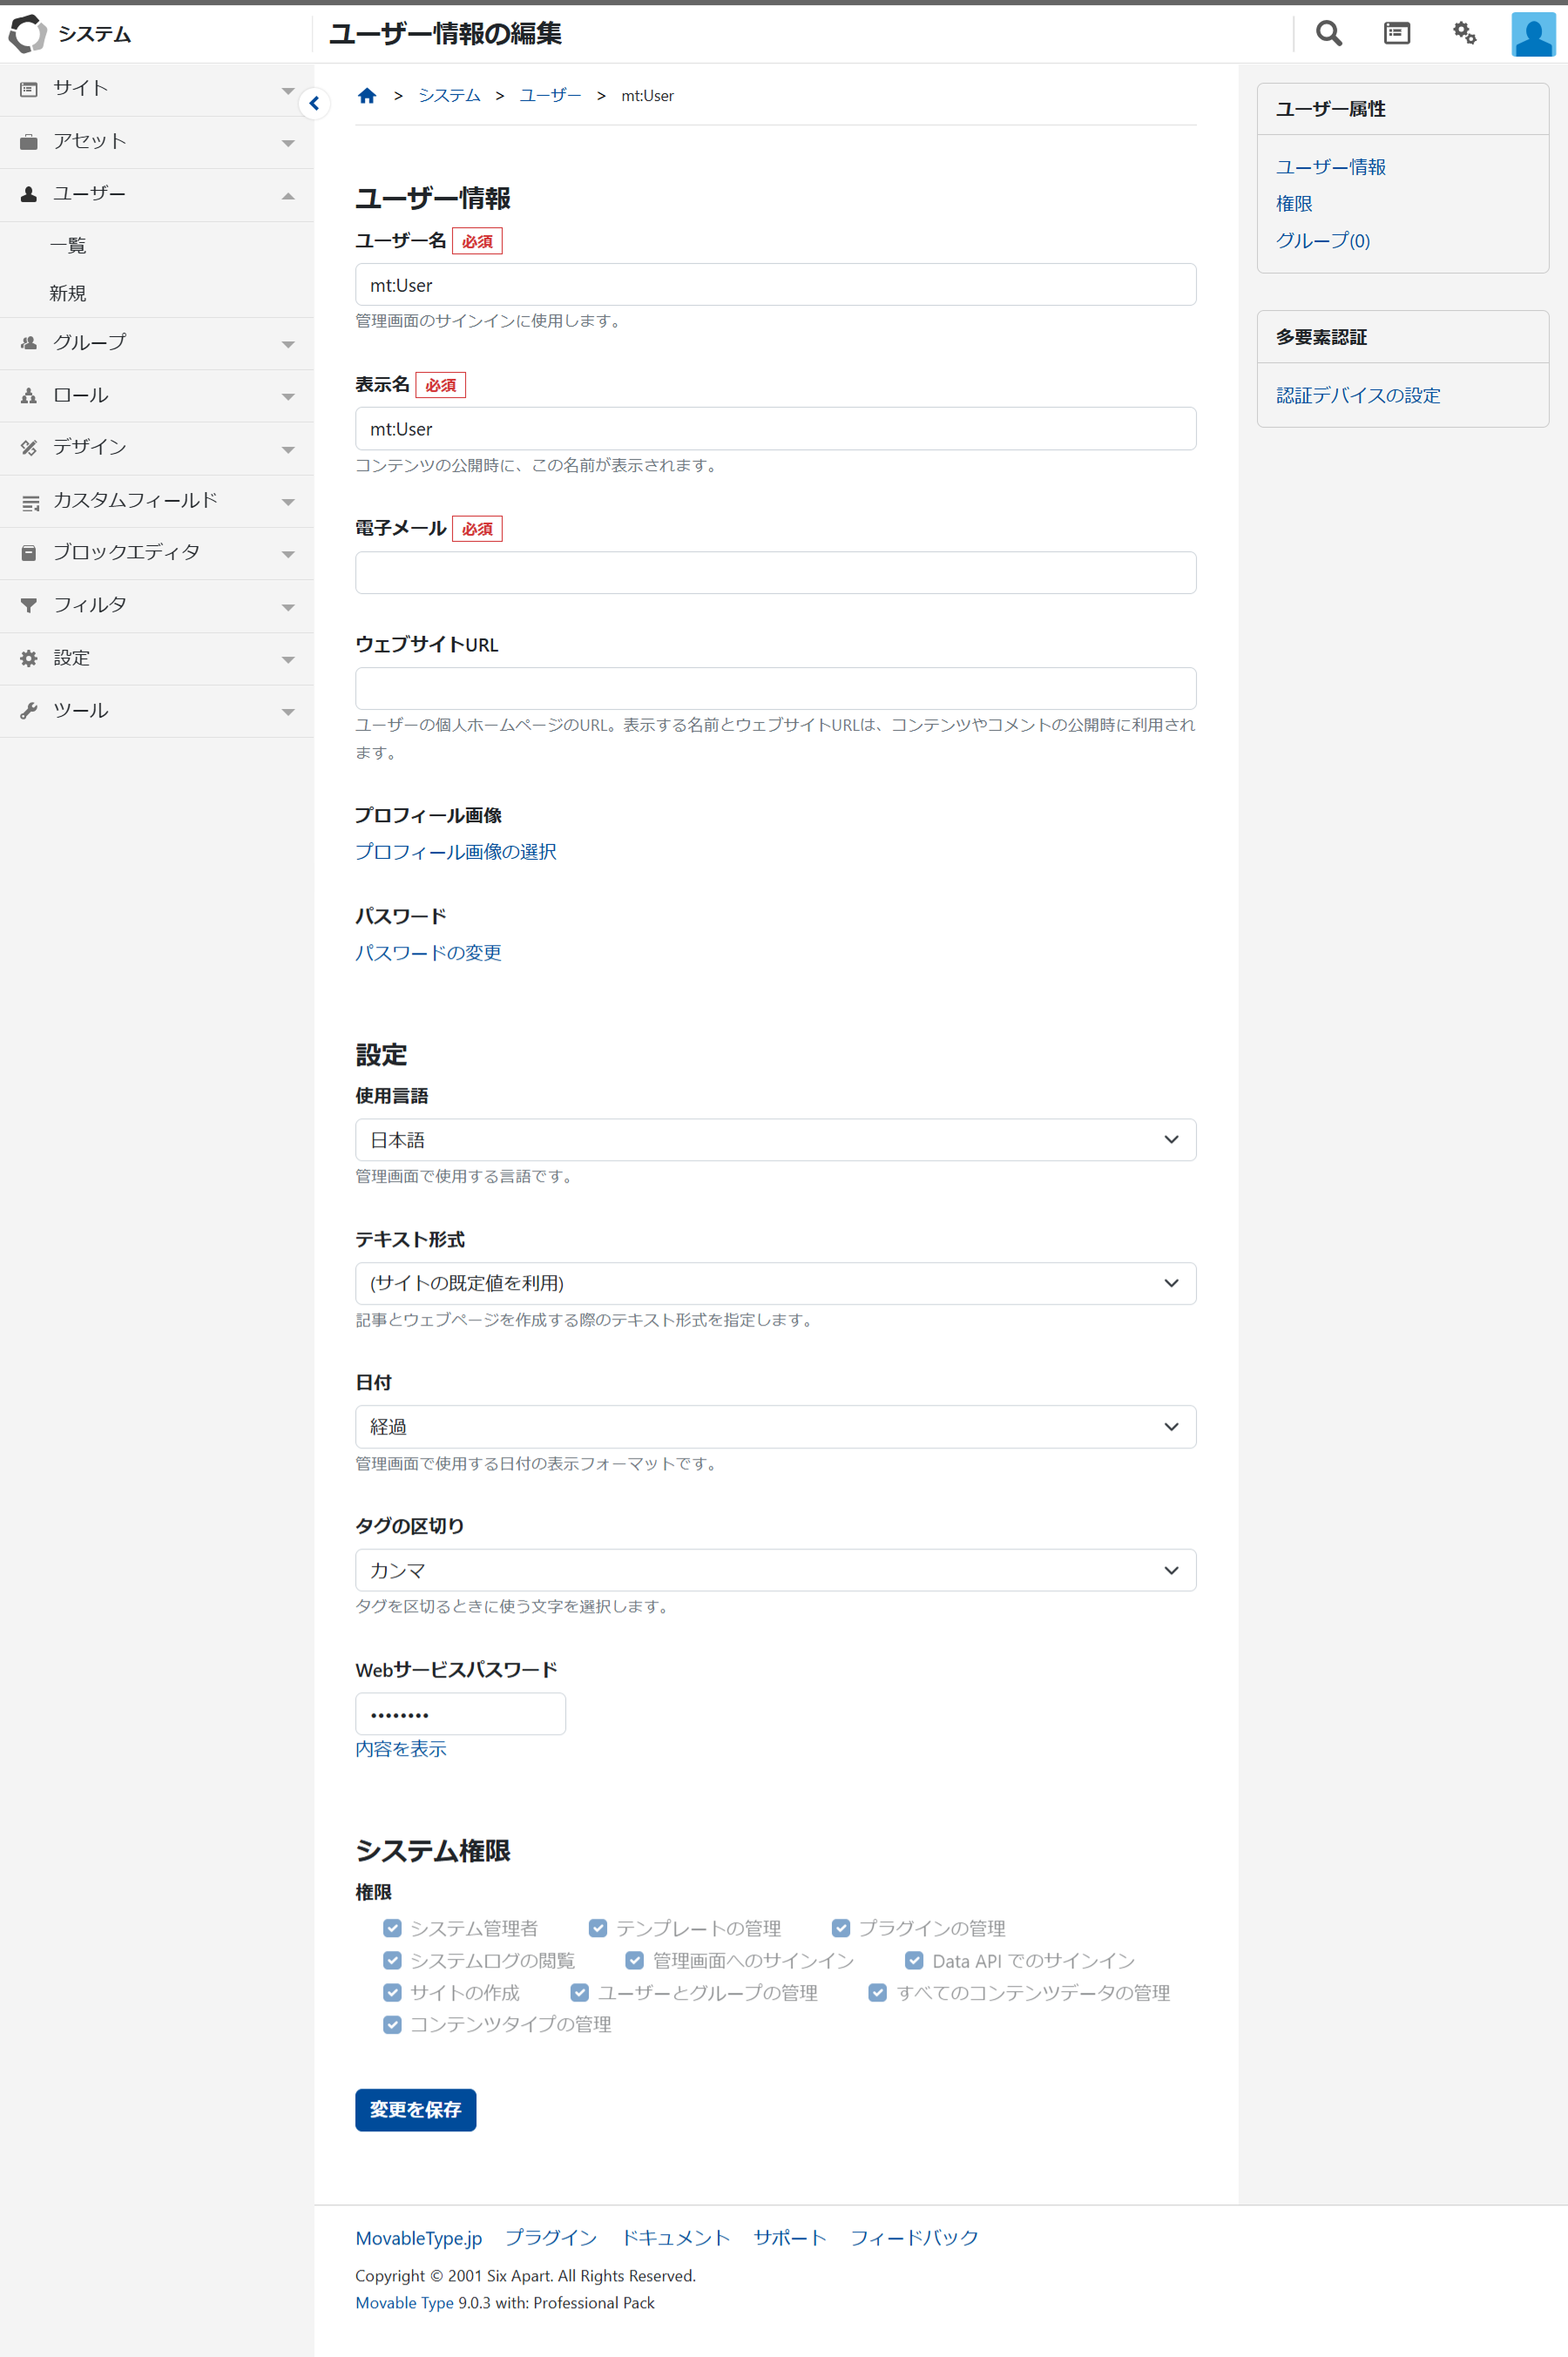The width and height of the screenshot is (1568, 2357).
Task: Click the 電子メール input field
Action: pyautogui.click(x=775, y=572)
